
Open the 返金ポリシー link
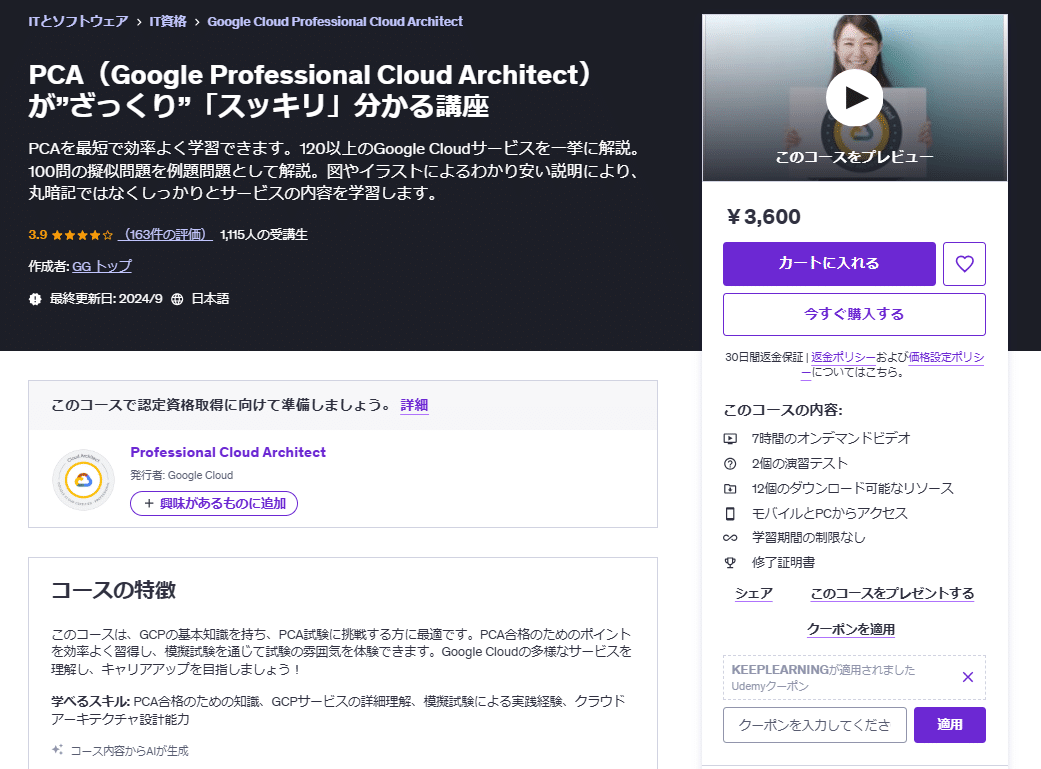pyautogui.click(x=843, y=357)
